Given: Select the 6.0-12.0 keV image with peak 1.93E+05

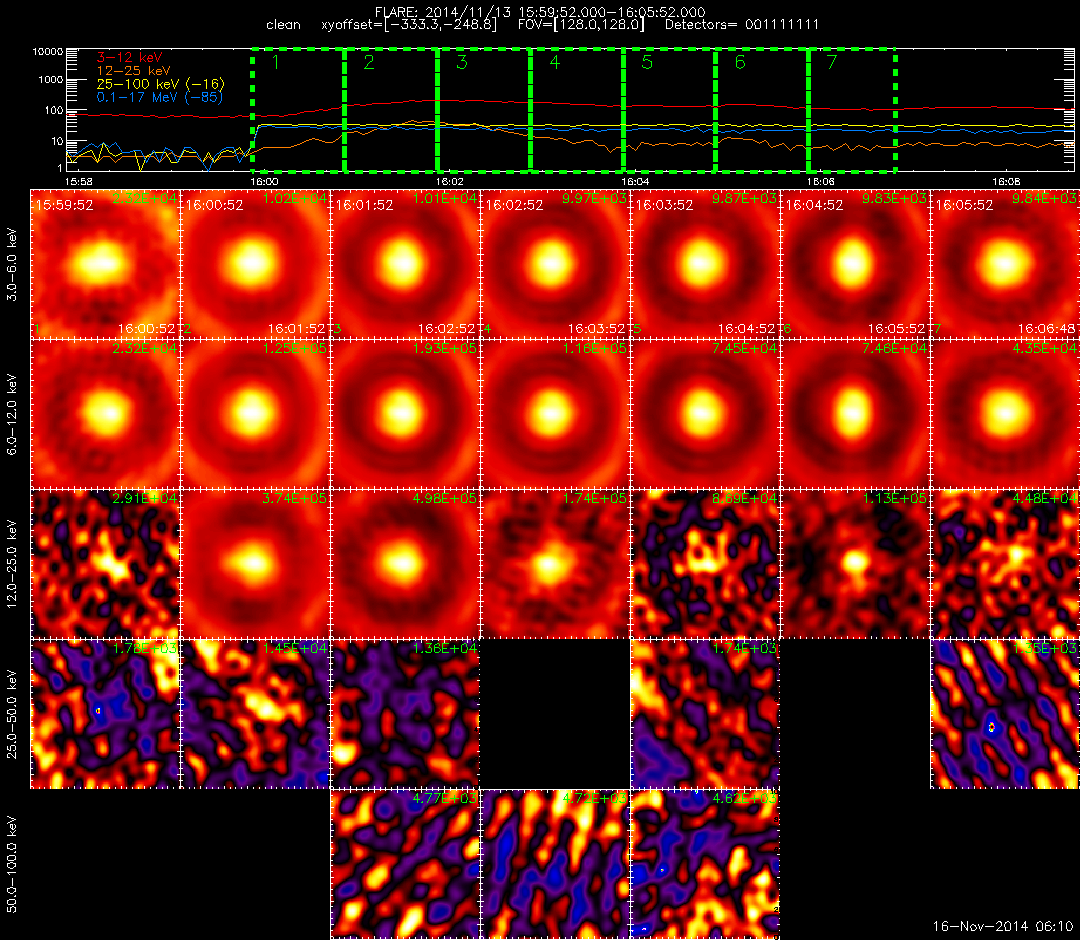Looking at the screenshot, I should coord(406,415).
